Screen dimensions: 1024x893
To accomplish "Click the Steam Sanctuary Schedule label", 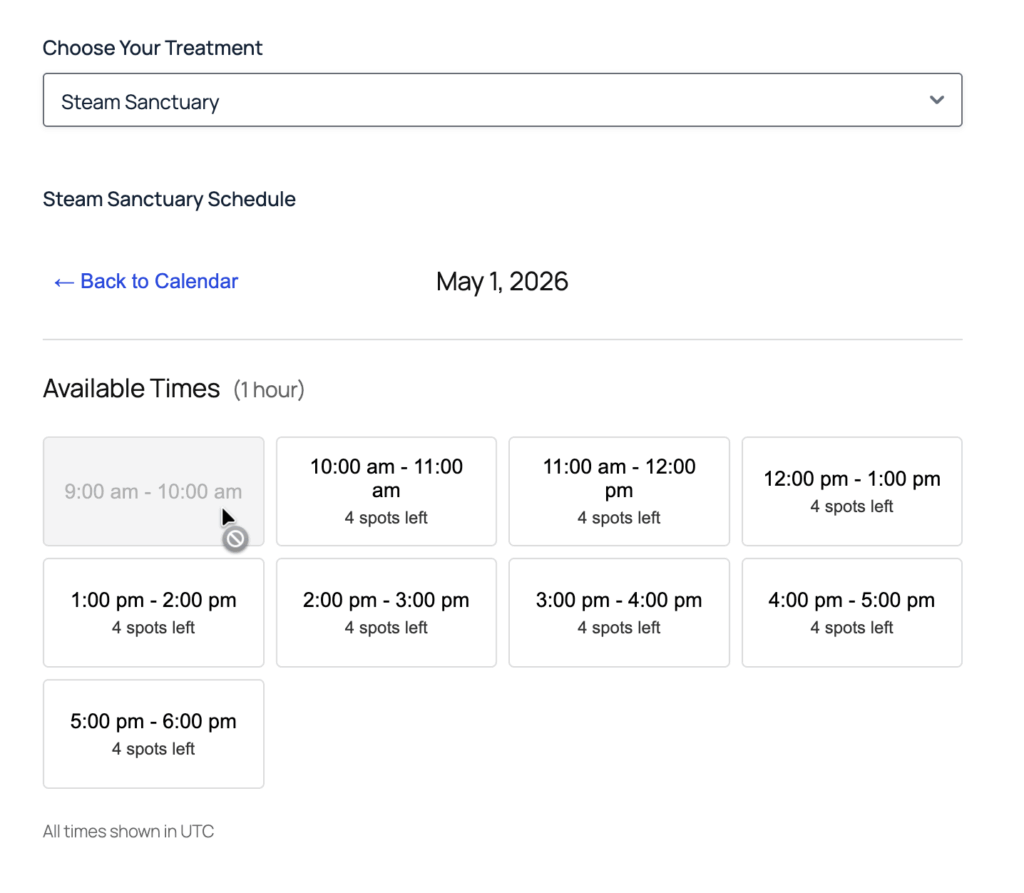I will (169, 199).
